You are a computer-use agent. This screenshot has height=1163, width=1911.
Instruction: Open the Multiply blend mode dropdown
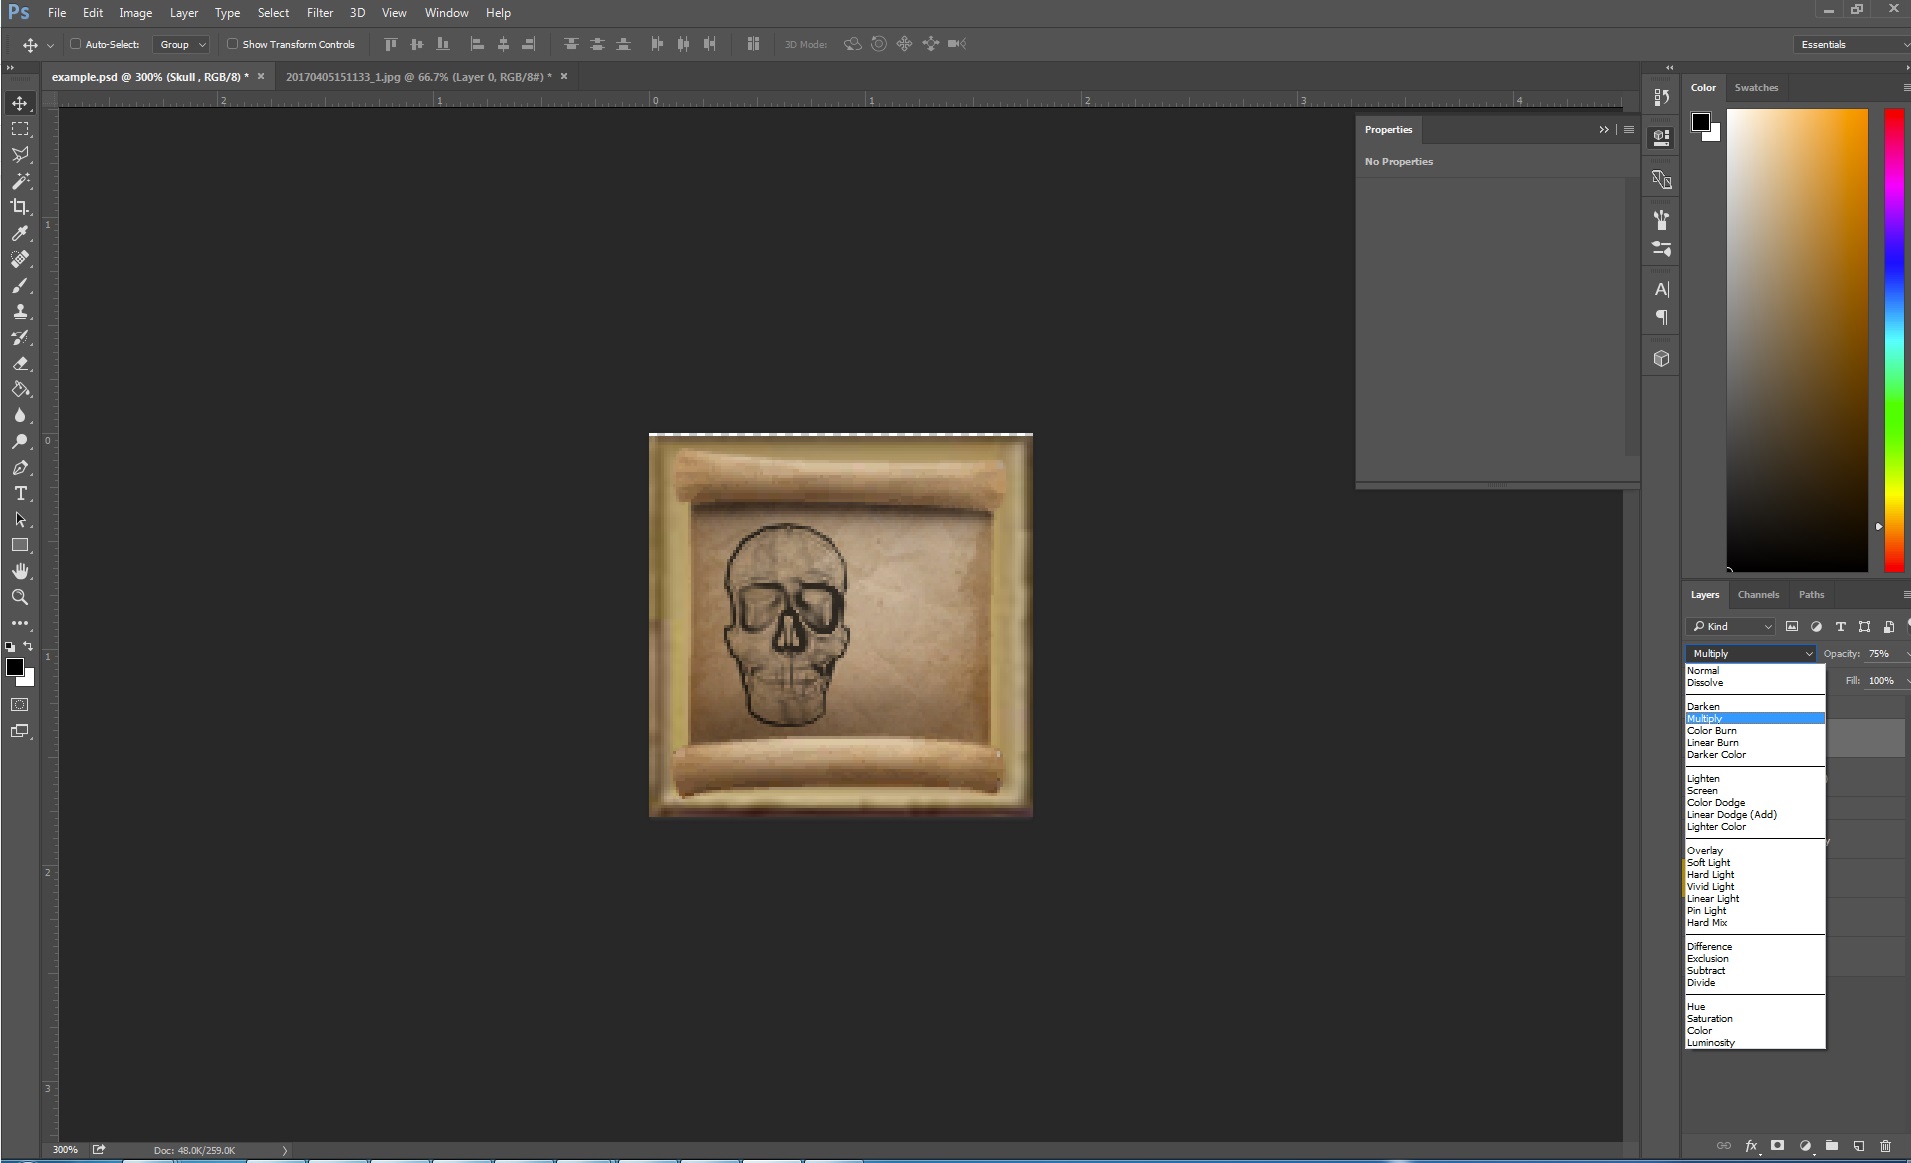[x=1750, y=653]
